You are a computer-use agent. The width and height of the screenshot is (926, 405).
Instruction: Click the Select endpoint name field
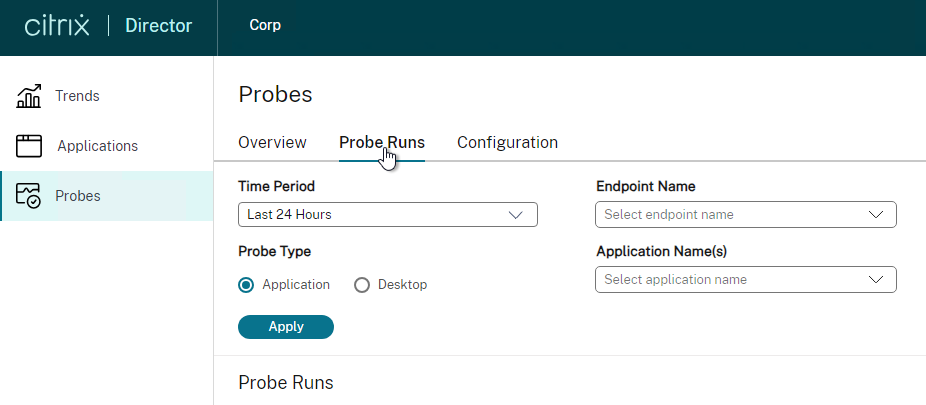tap(746, 214)
